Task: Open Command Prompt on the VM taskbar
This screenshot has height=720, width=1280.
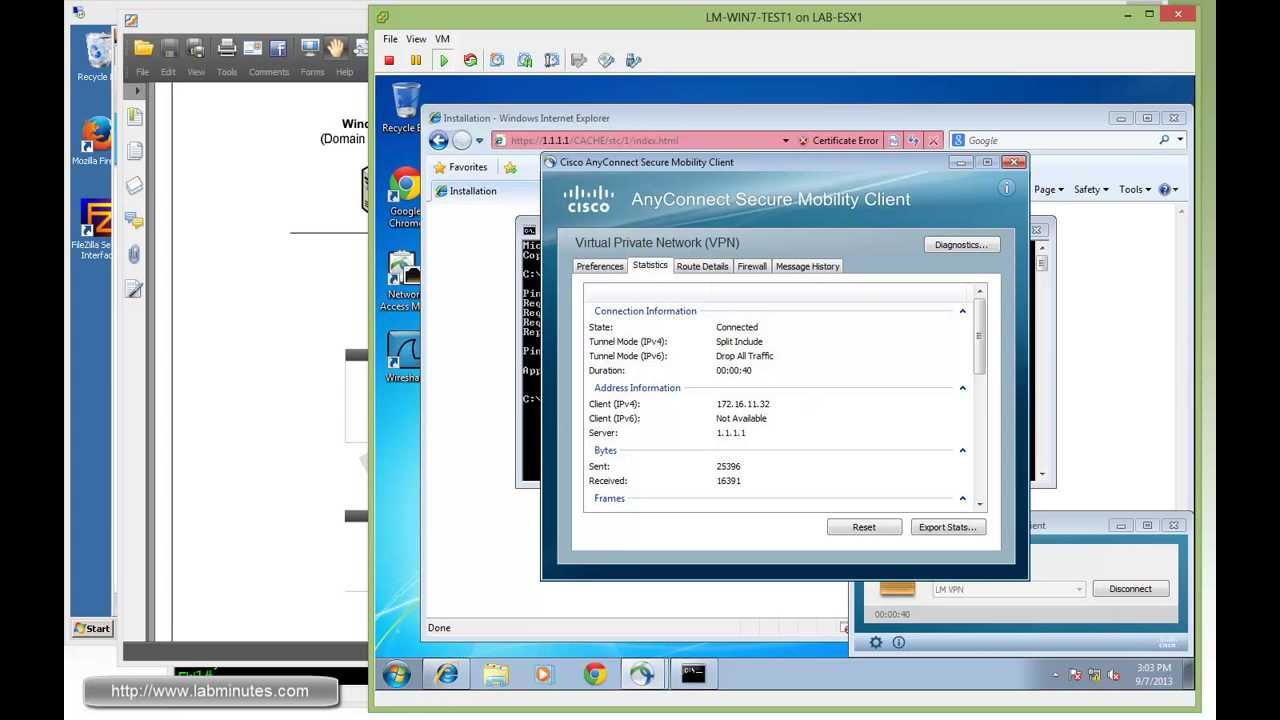Action: [693, 674]
